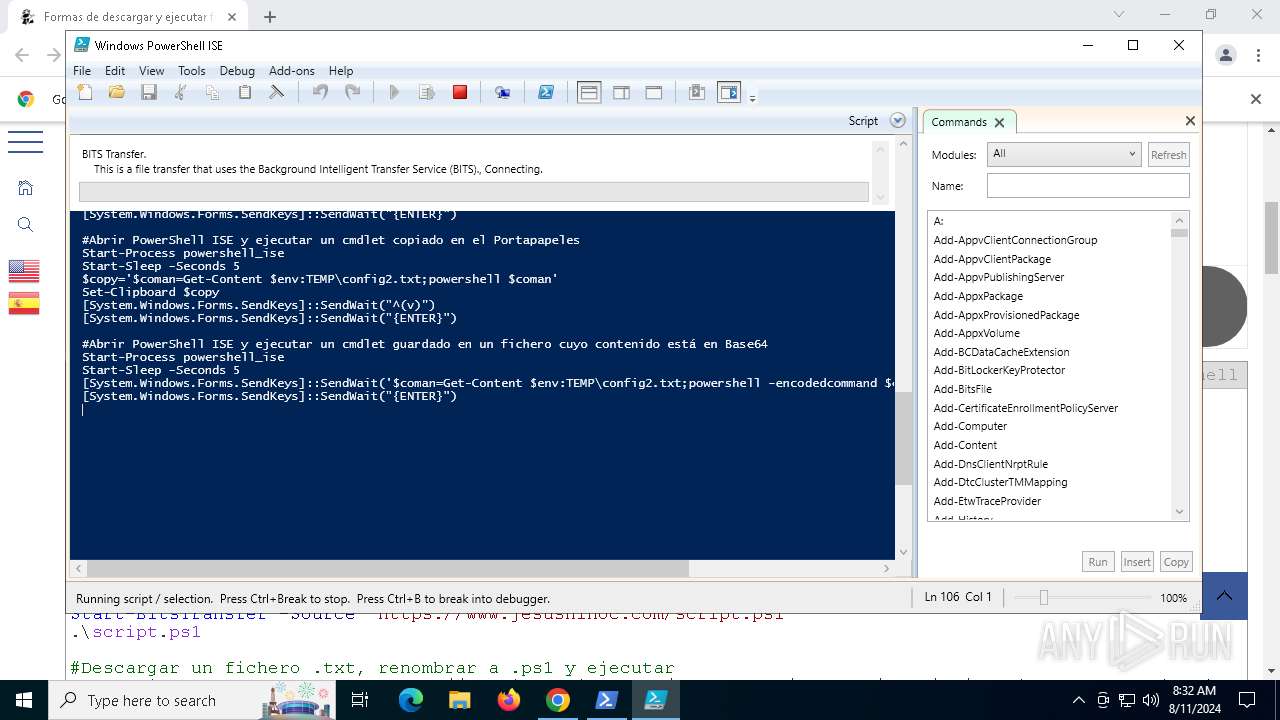The image size is (1280, 720).
Task: Select Add-Content in the list
Action: coord(965,445)
